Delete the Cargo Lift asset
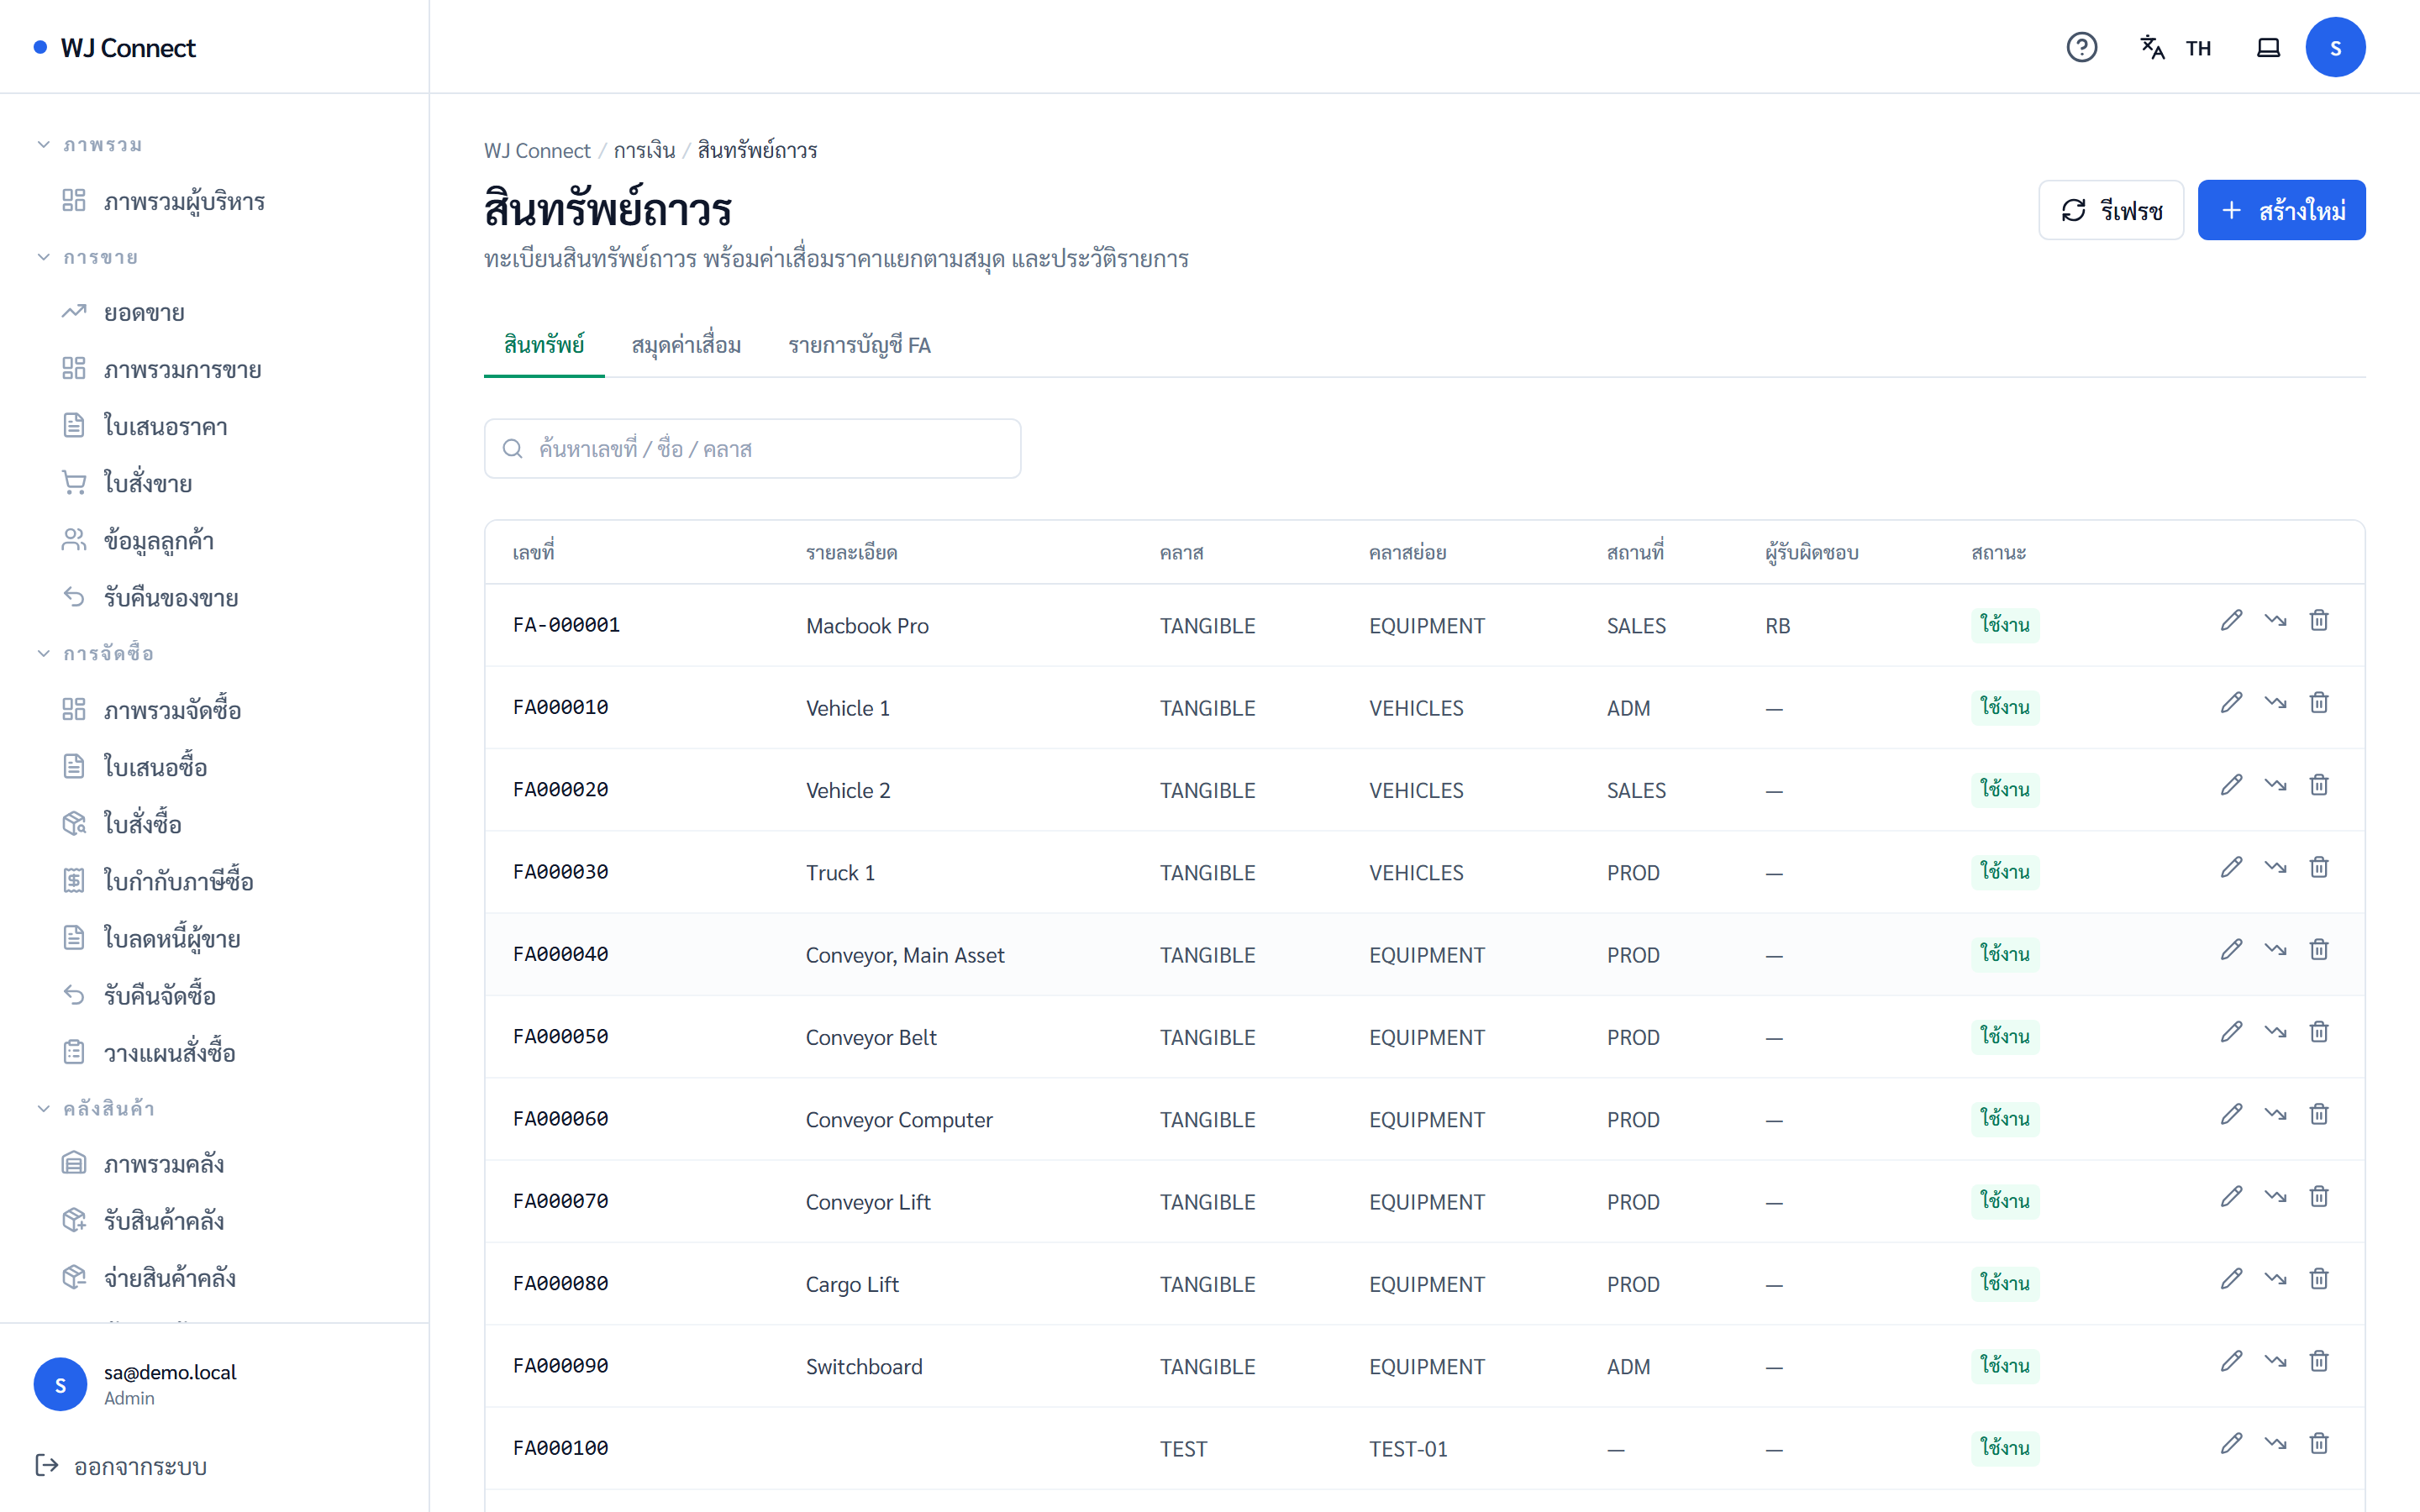Screen dimensions: 2420x1512 point(2318,1279)
